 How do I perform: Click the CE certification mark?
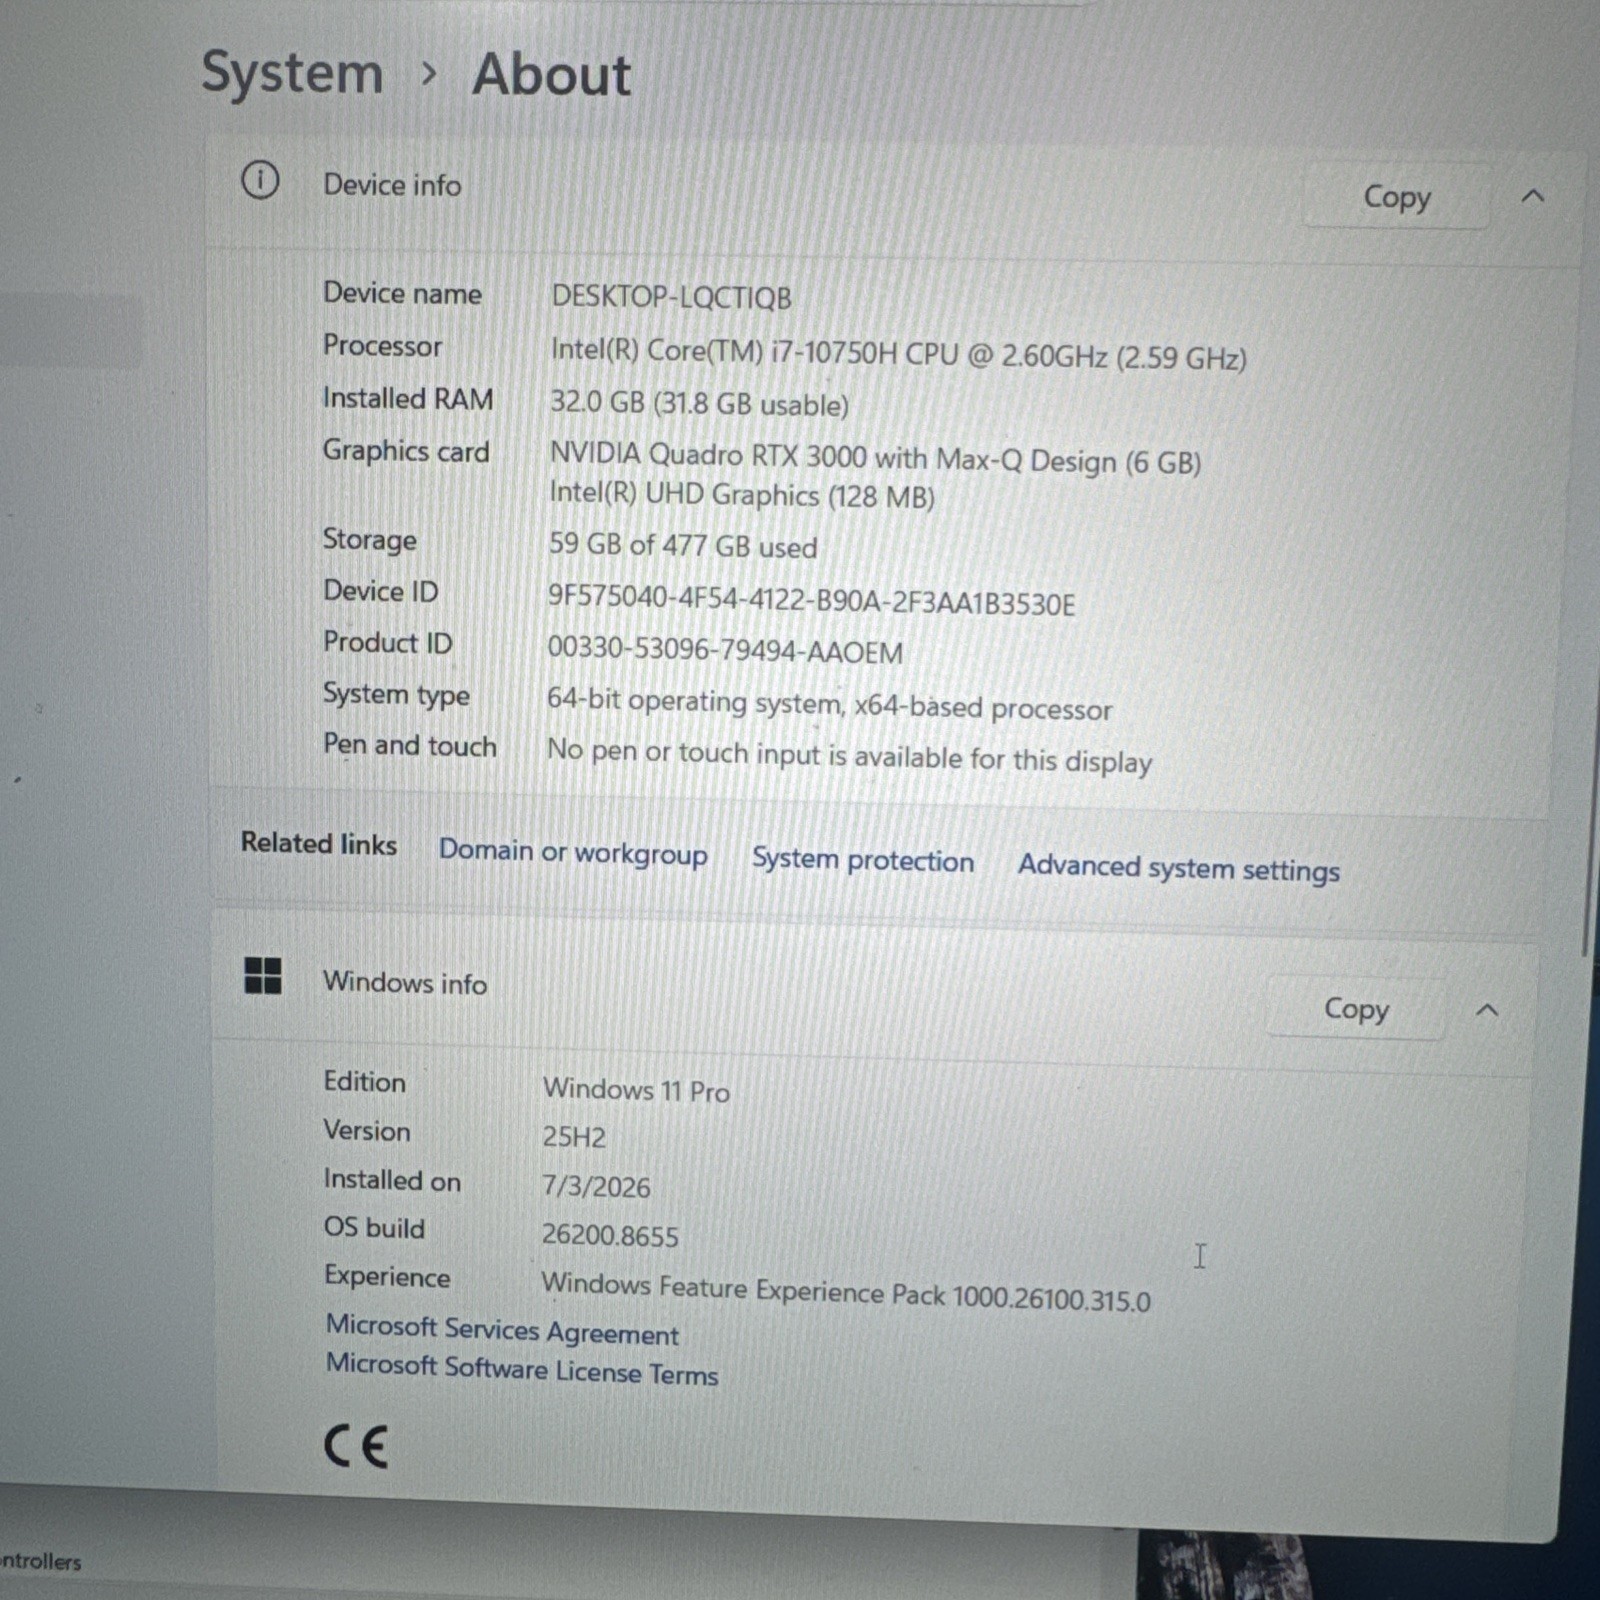356,1446
